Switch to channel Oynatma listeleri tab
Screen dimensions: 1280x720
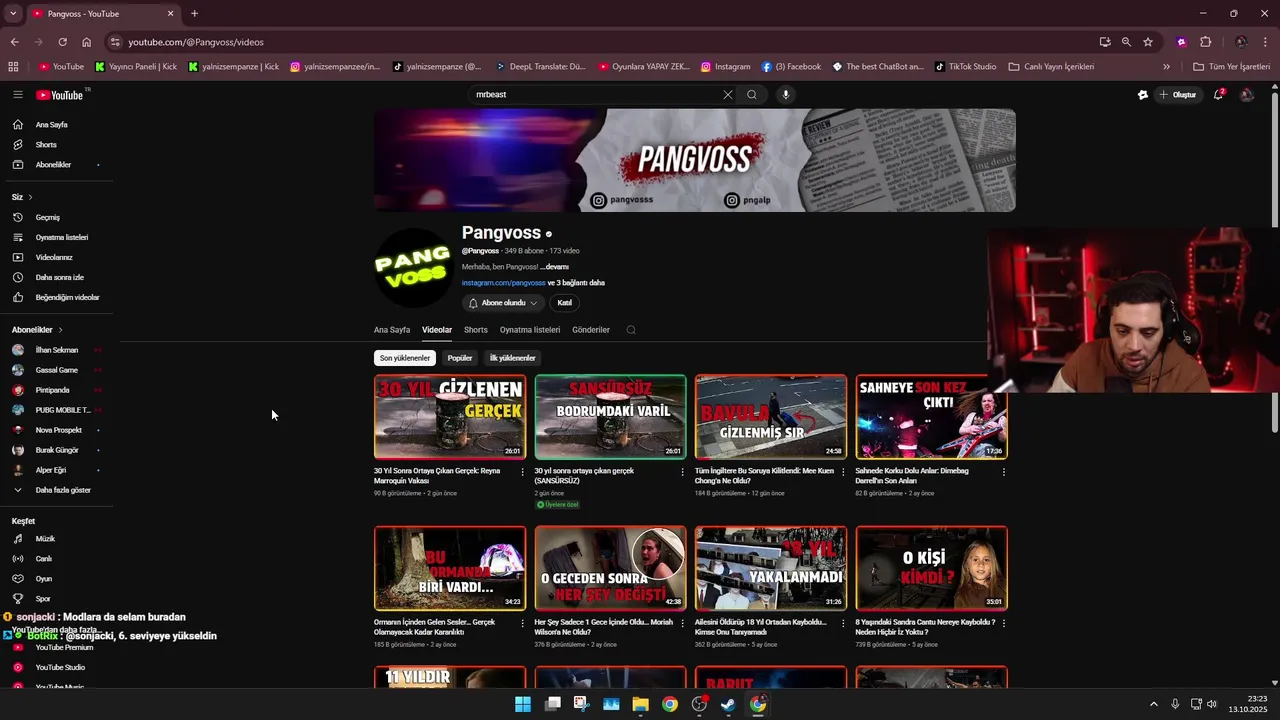click(x=530, y=330)
